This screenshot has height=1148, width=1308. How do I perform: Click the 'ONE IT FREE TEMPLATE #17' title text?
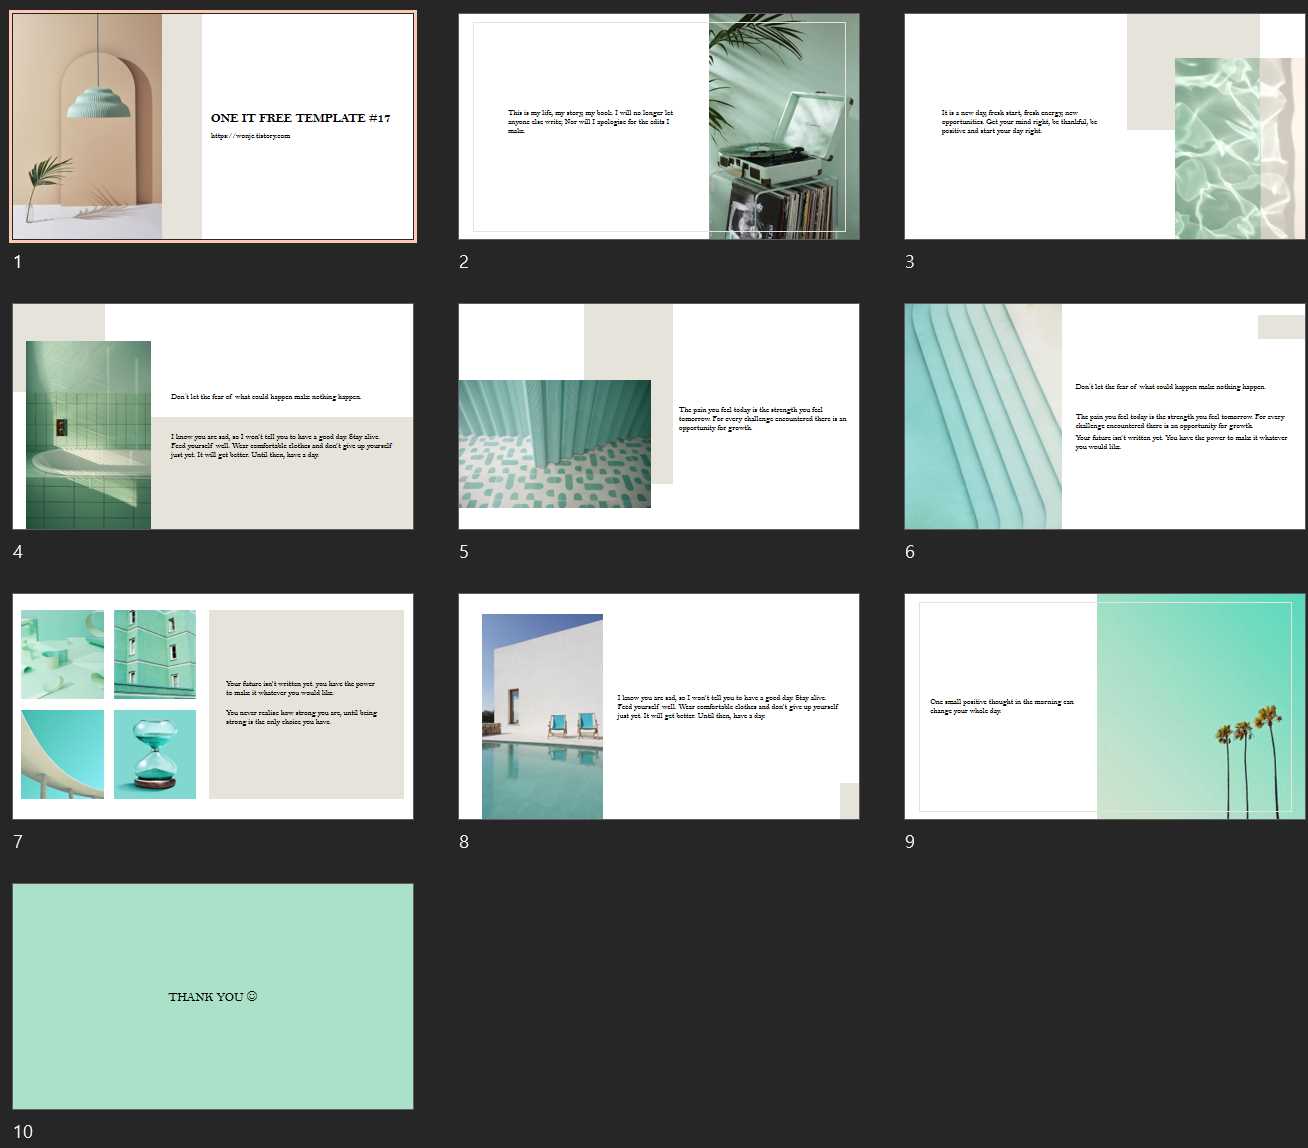pos(300,118)
